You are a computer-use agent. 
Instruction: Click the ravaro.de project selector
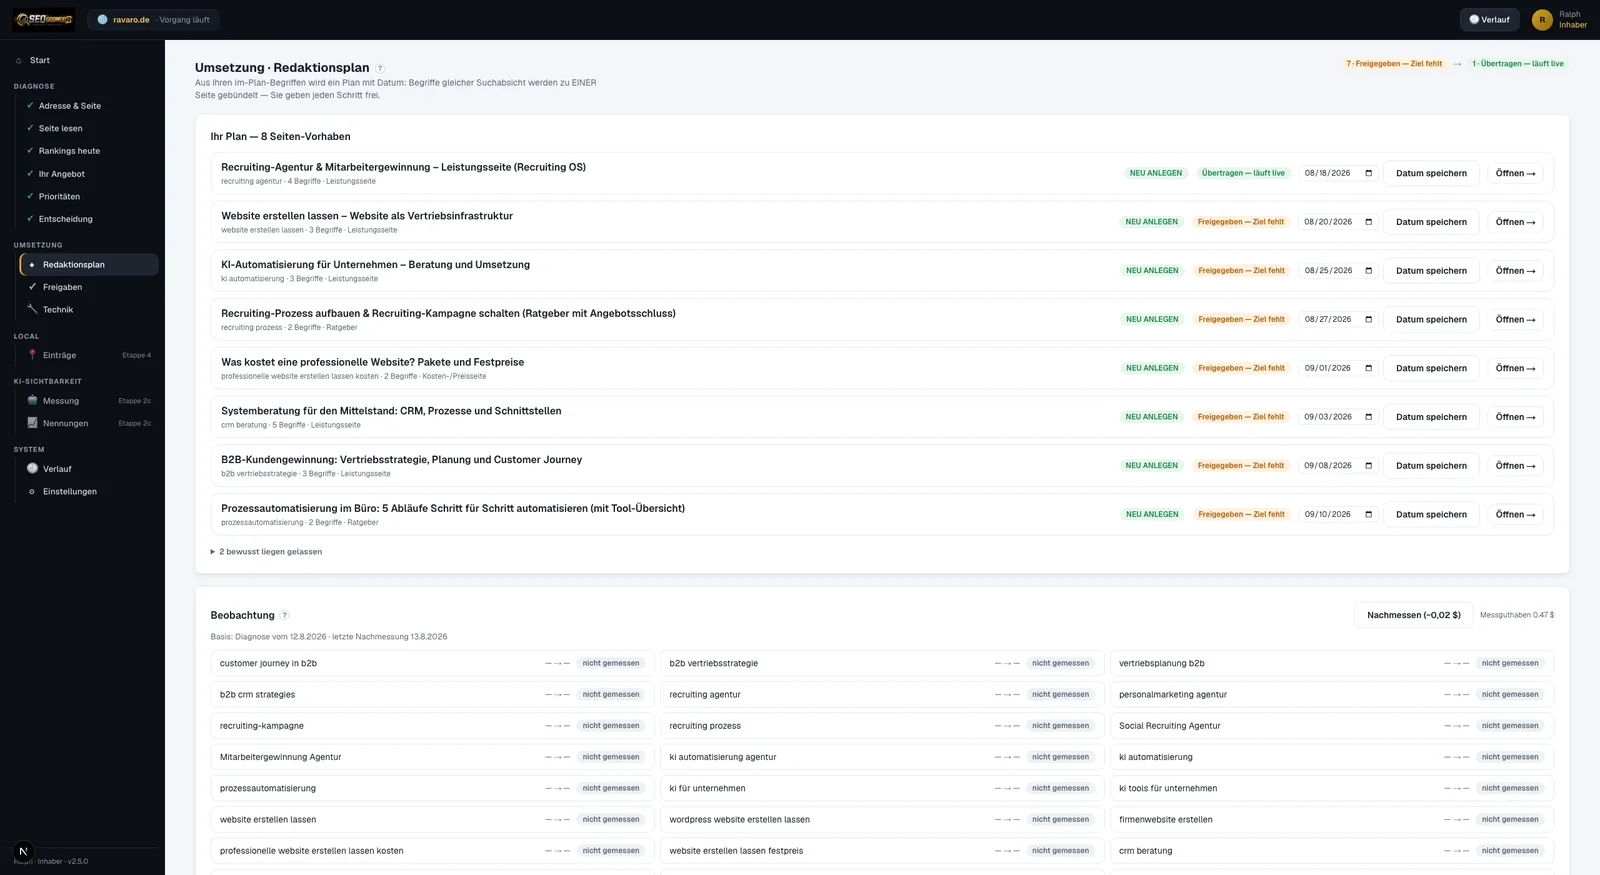153,19
